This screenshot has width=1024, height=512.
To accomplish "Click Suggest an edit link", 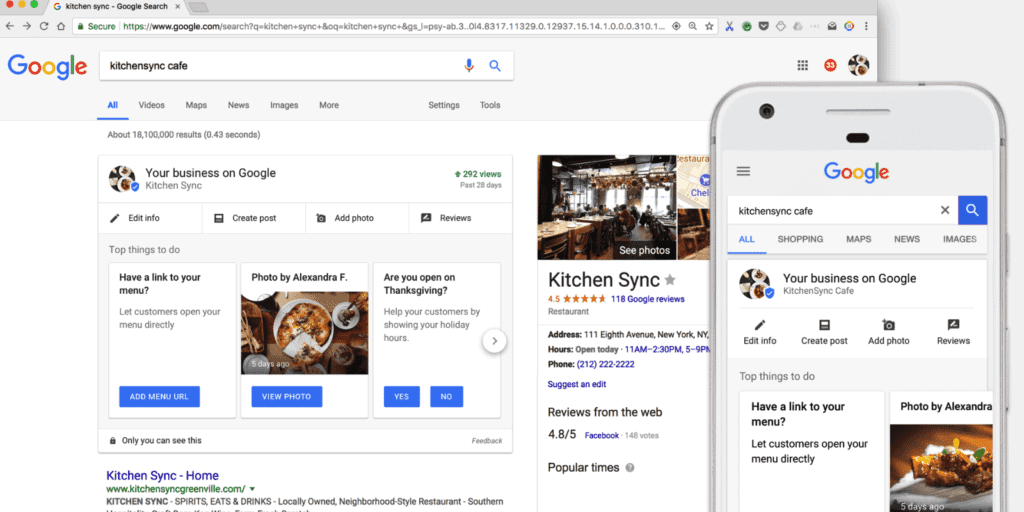I will tap(577, 384).
